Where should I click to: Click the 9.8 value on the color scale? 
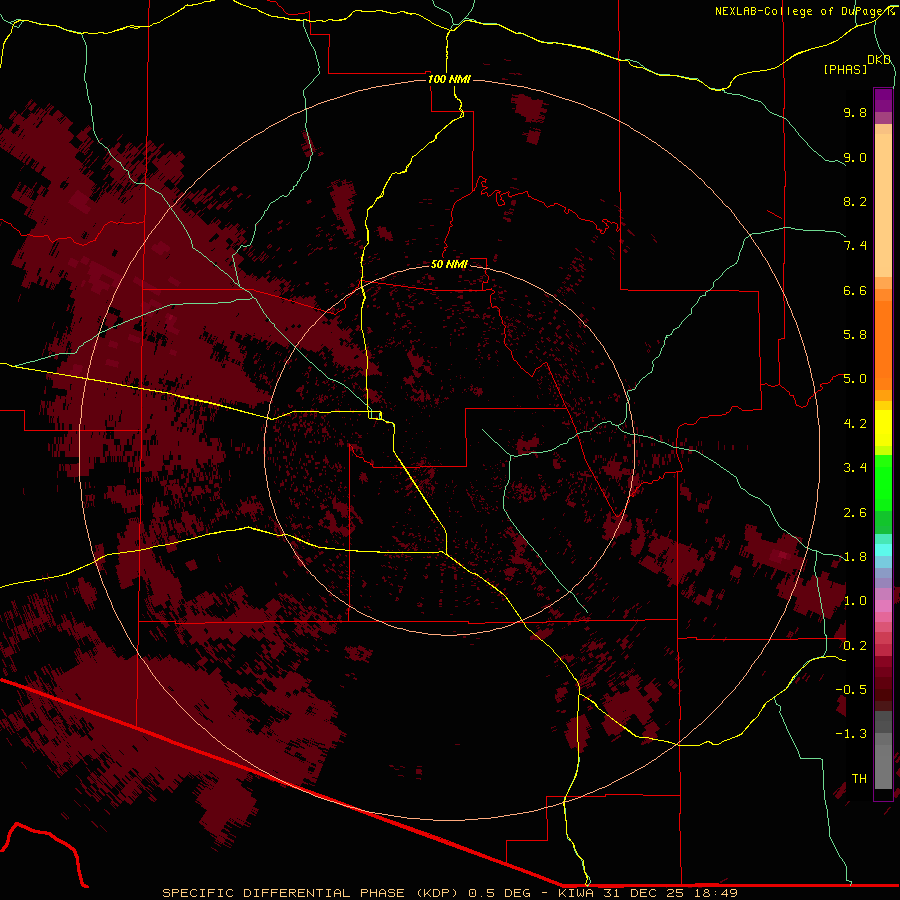855,112
